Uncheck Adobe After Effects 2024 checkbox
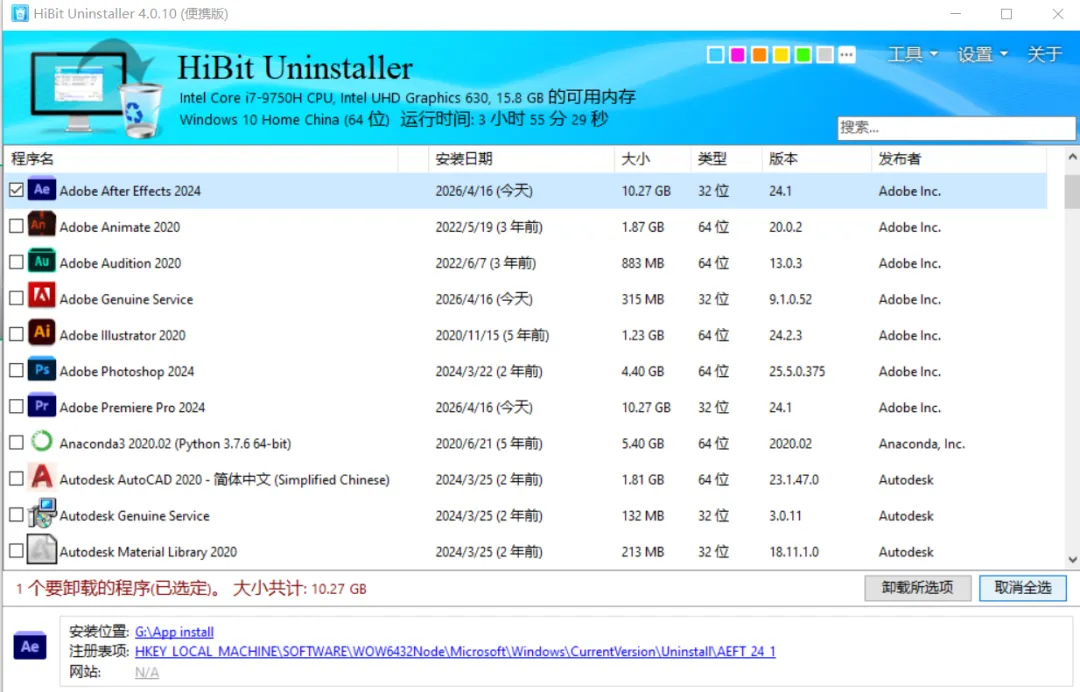 click(x=17, y=190)
